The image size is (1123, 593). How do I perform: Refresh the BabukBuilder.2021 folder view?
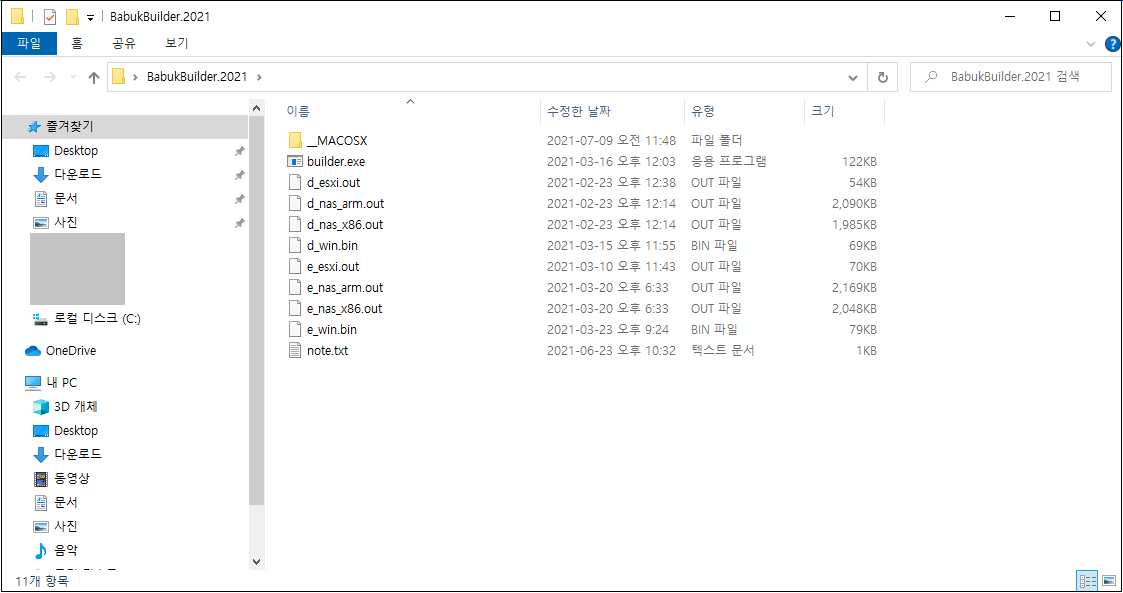(x=882, y=77)
